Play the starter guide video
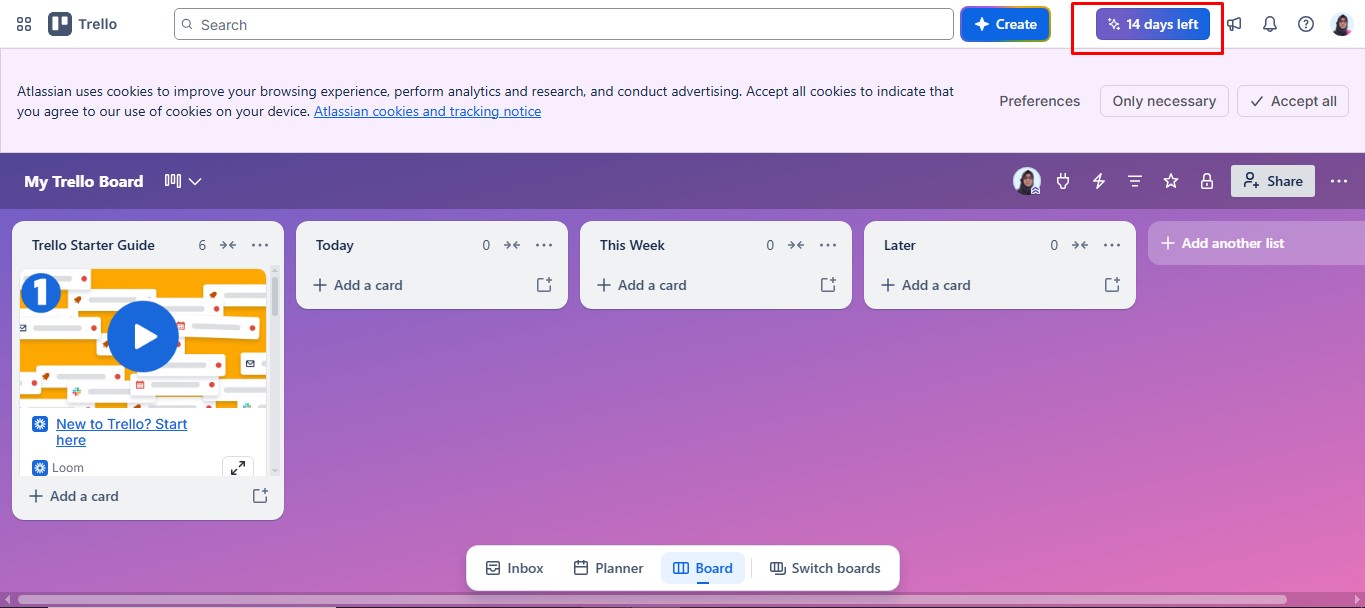This screenshot has width=1365, height=608. (x=143, y=336)
